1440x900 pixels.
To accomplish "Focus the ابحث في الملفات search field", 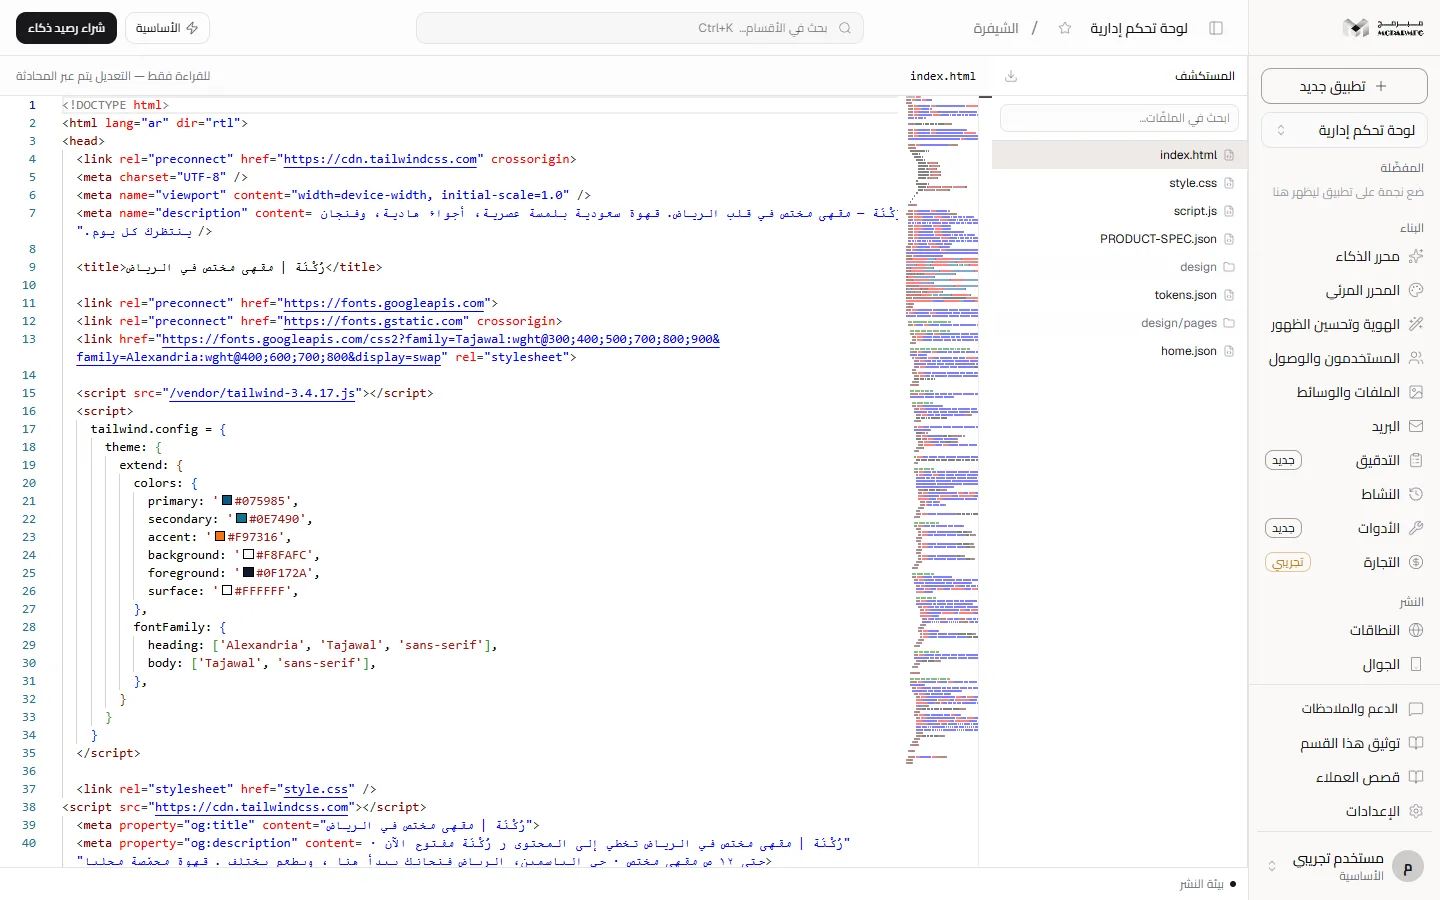I will point(1119,118).
